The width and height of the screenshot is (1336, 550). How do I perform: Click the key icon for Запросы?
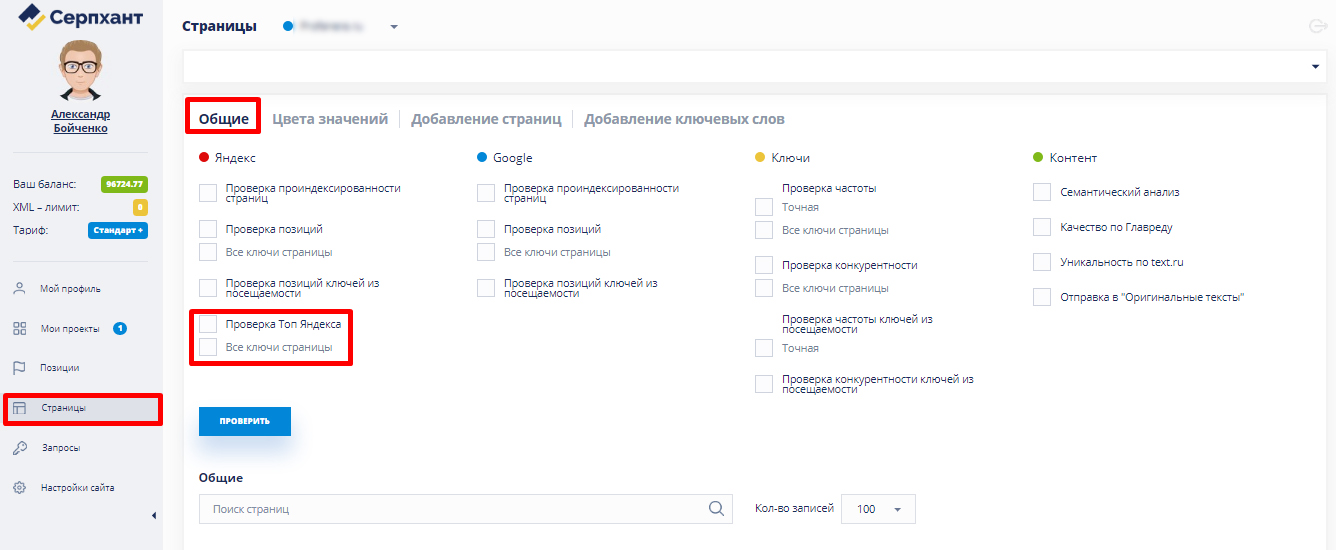tap(19, 448)
